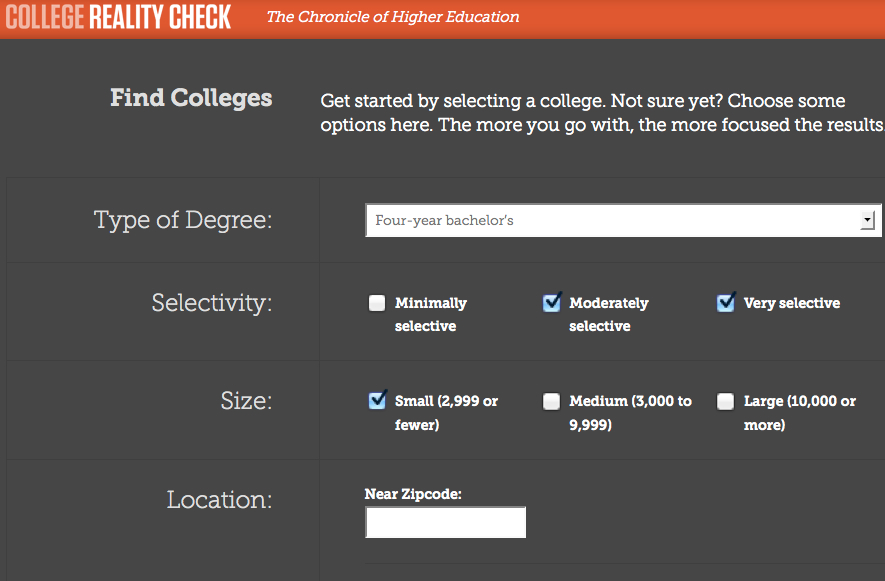Screen dimensions: 885x581
Task: Uncheck the Very selective checkbox
Action: tap(726, 303)
